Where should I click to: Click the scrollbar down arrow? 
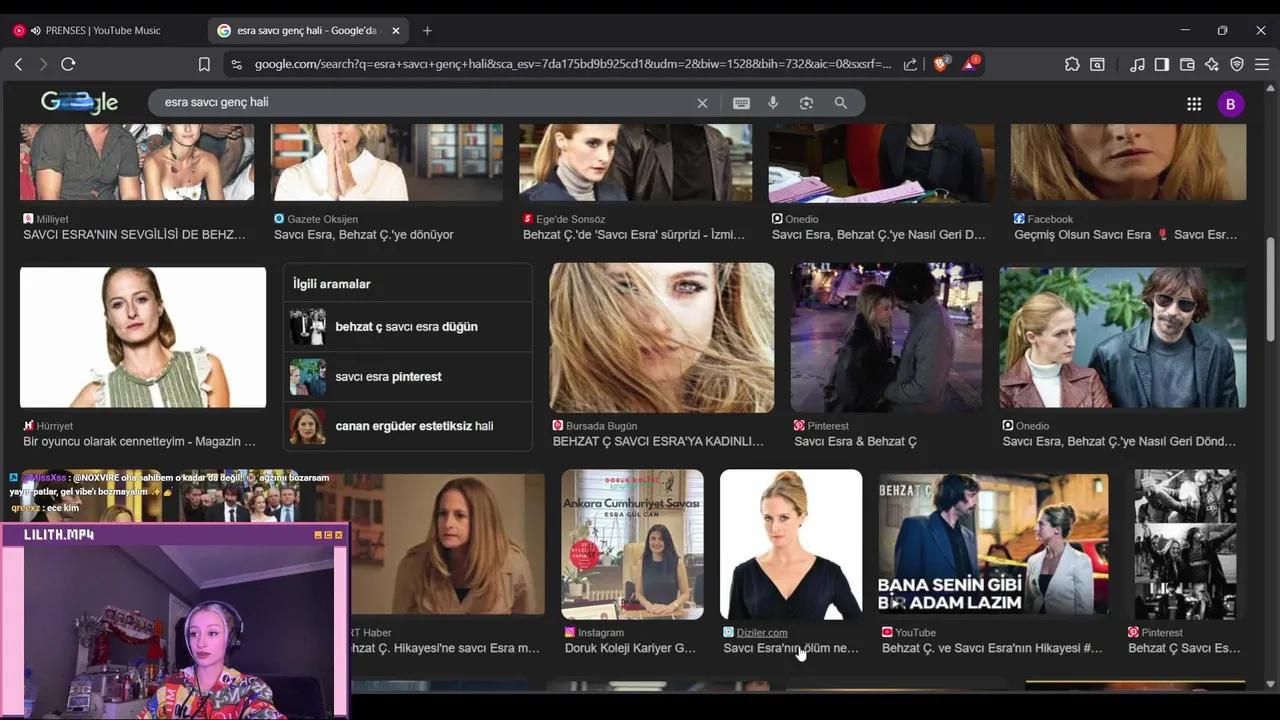[x=1270, y=684]
